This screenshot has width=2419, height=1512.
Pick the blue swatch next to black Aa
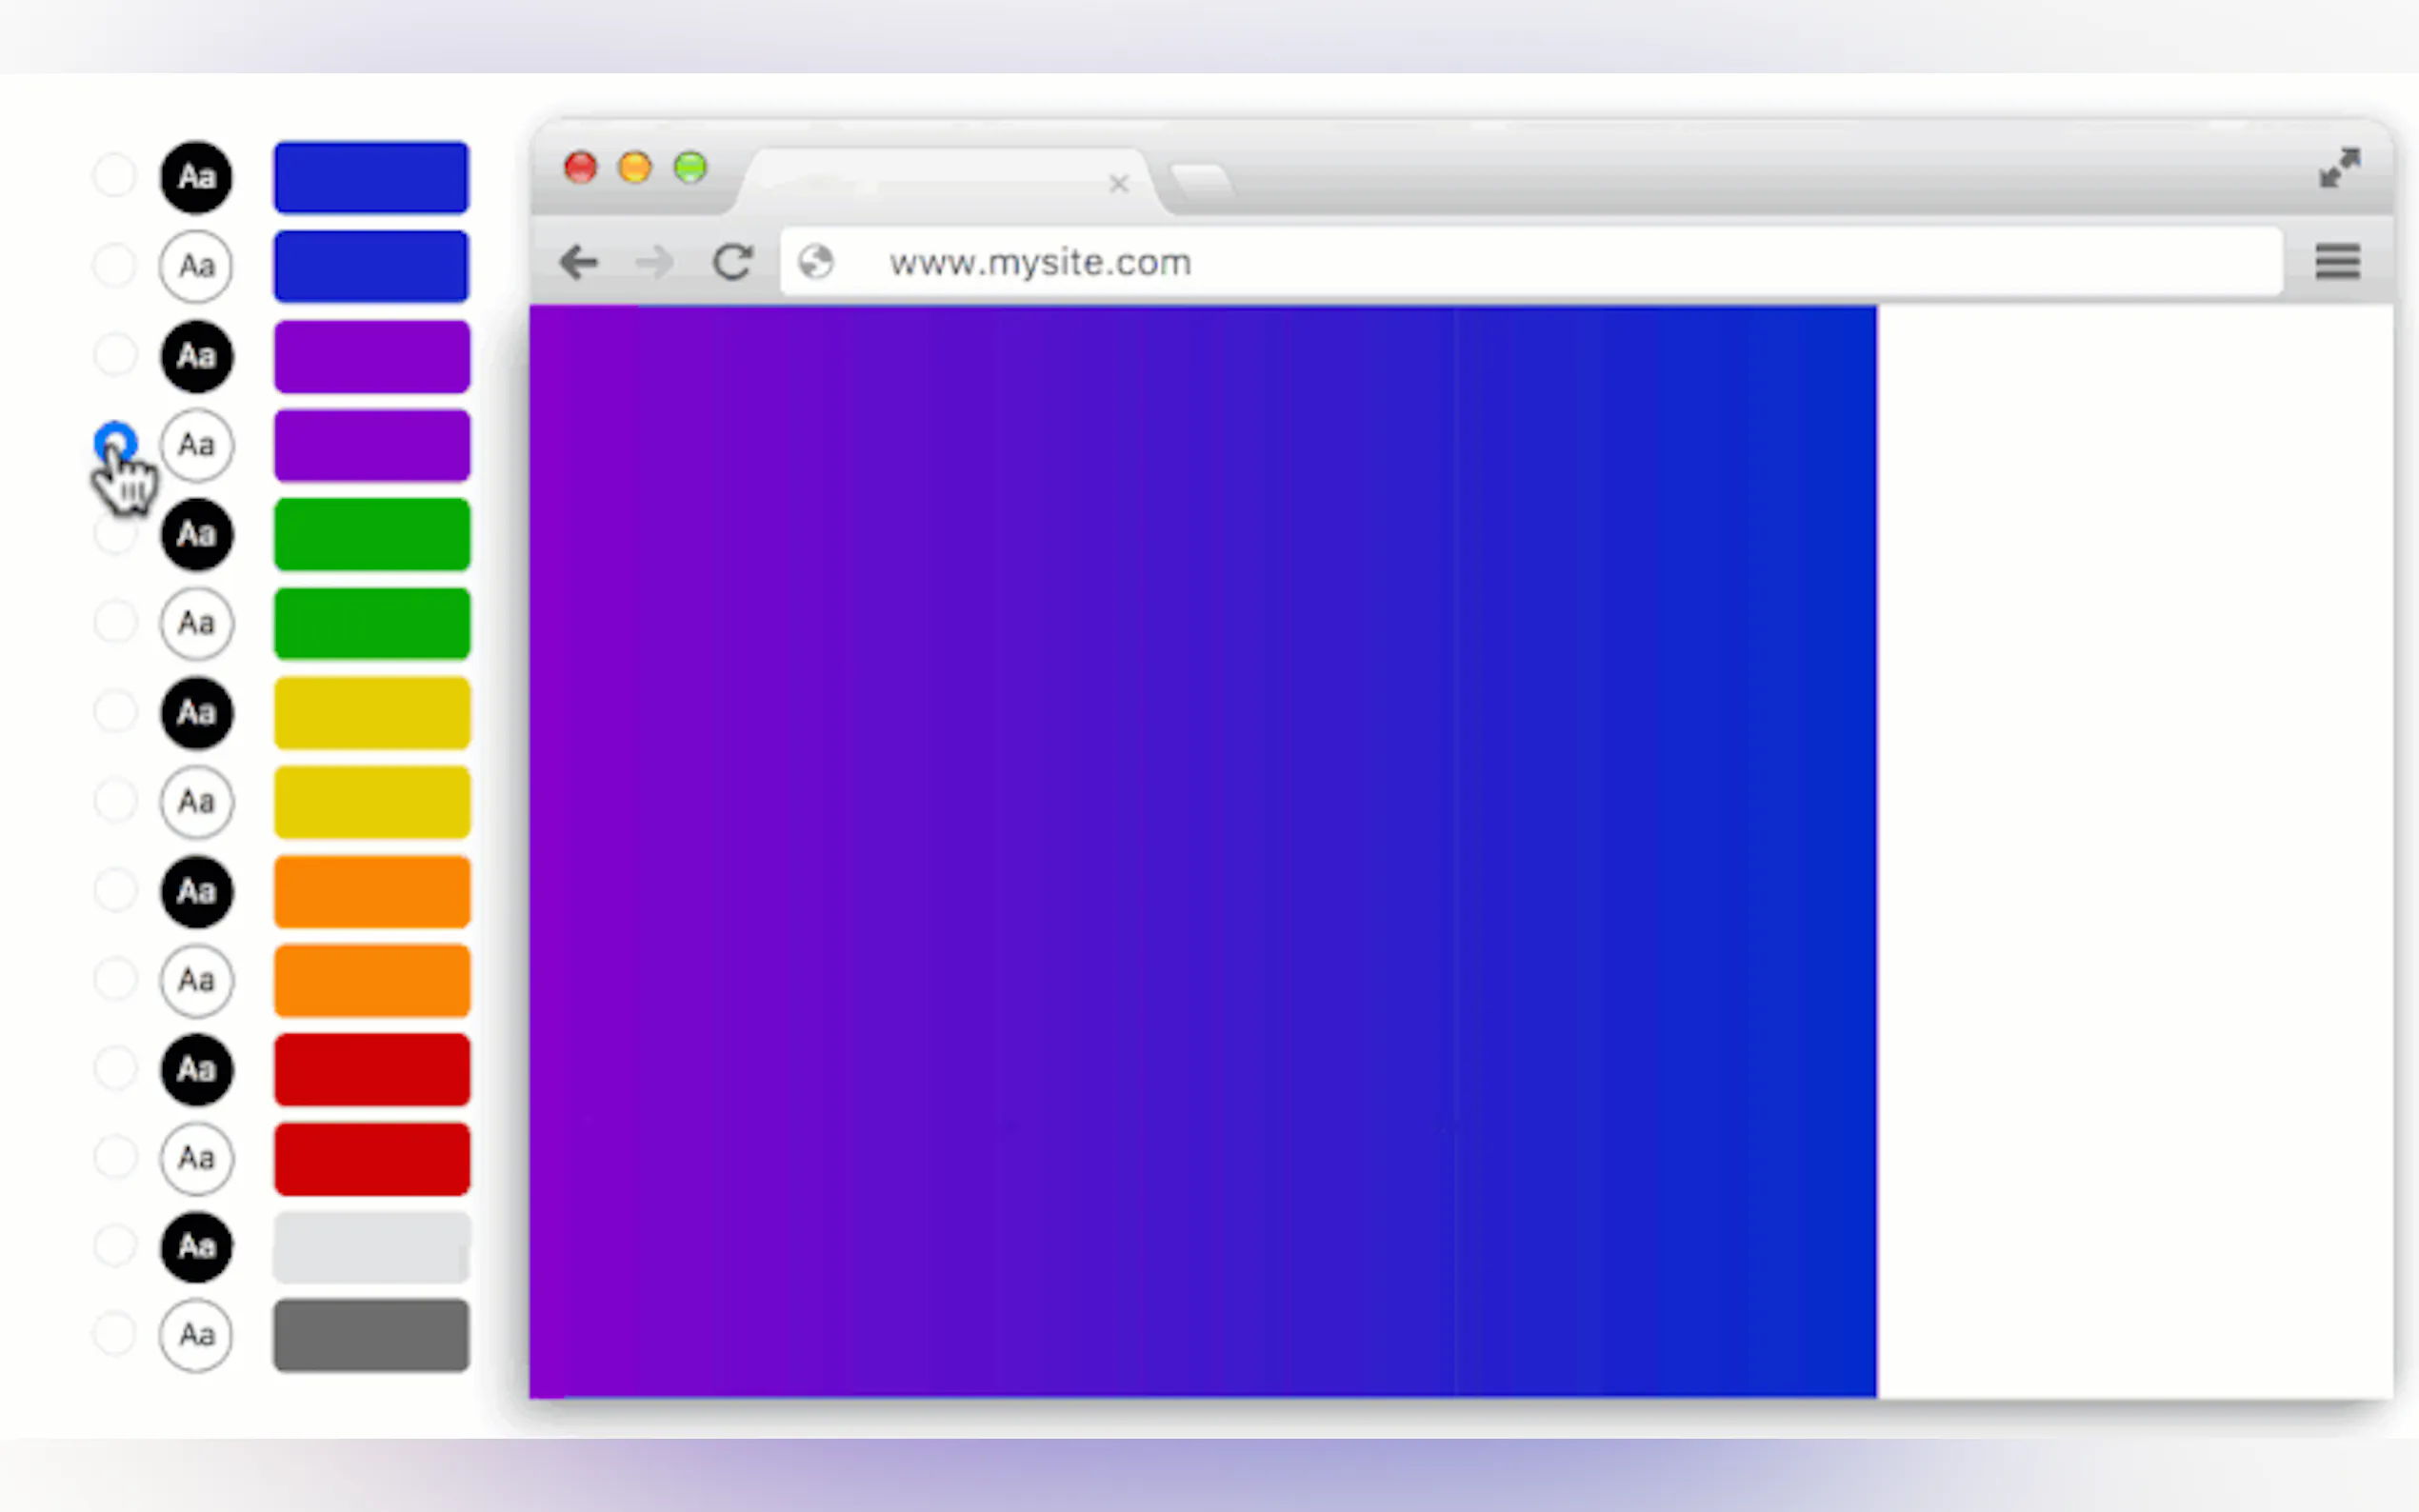[371, 177]
